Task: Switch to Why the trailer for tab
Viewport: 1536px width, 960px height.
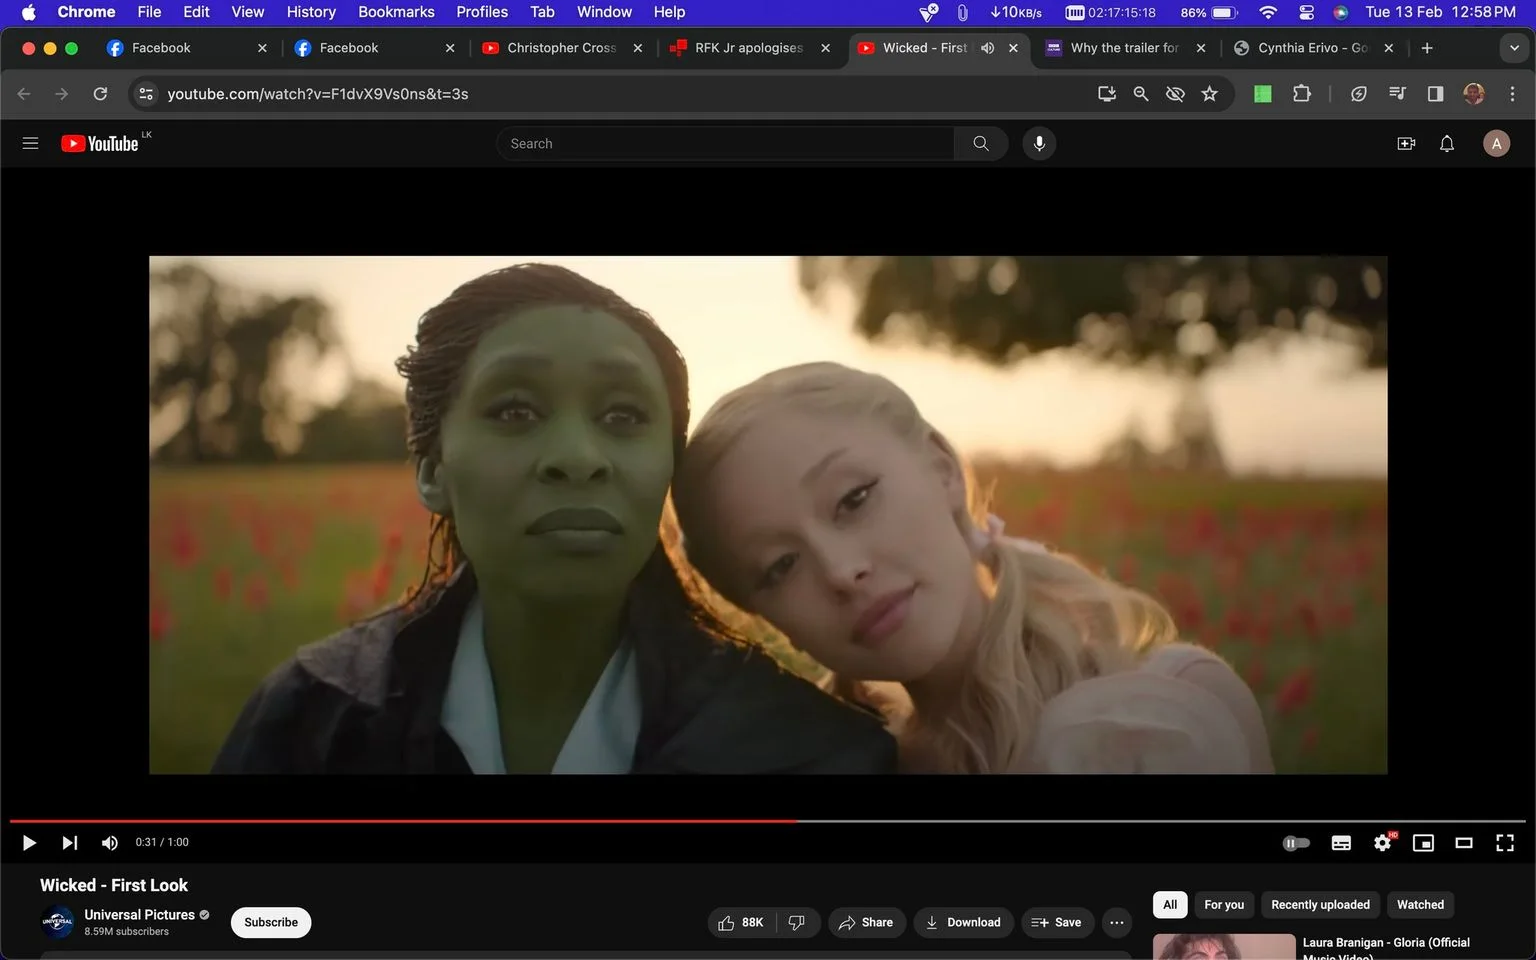Action: point(1124,47)
